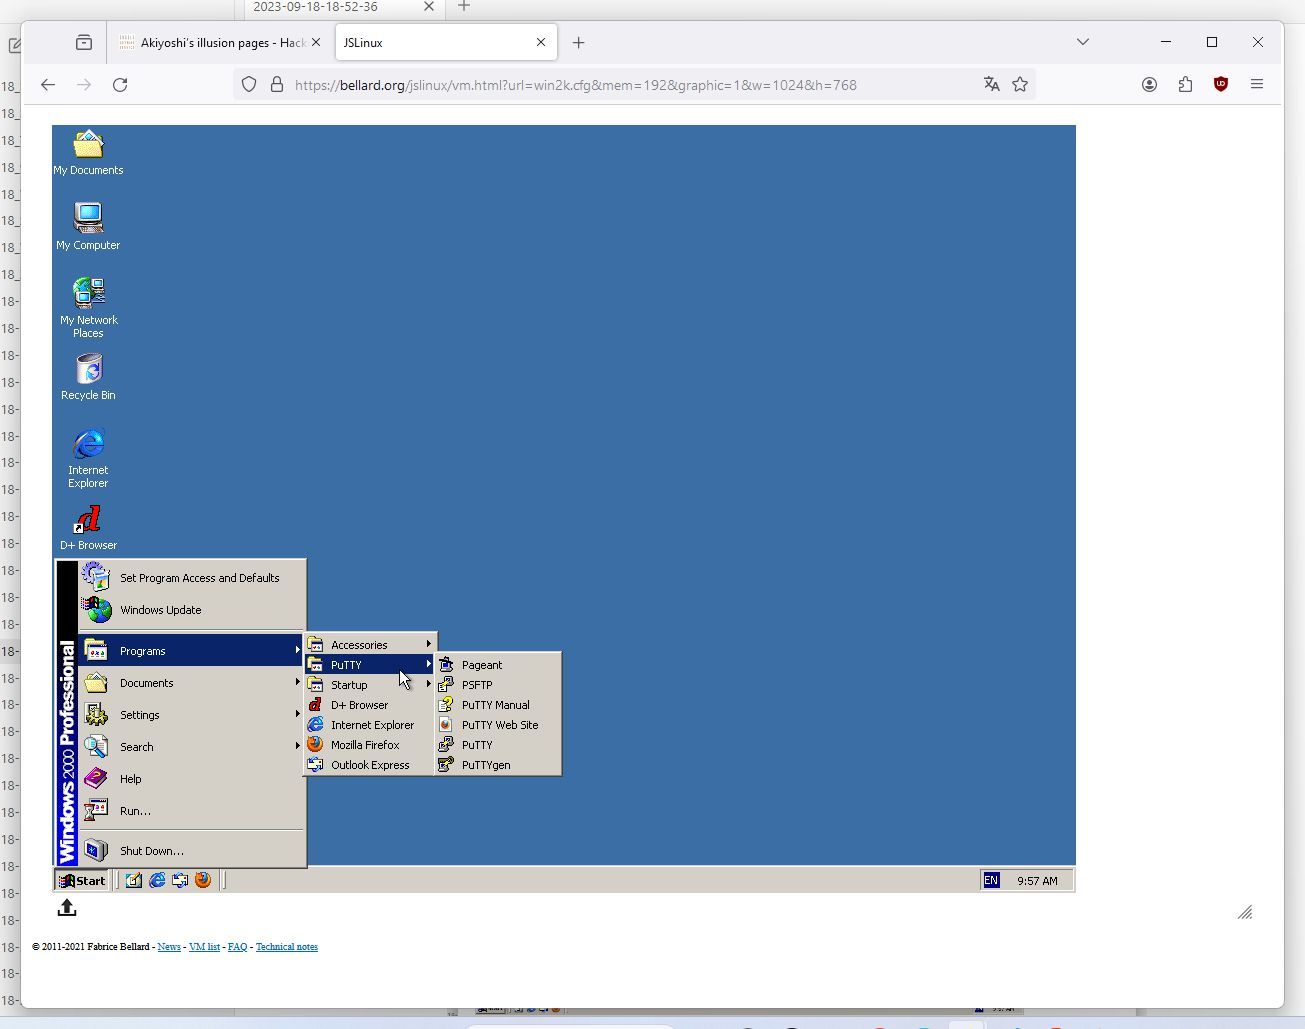Viewport: 1305px width, 1029px height.
Task: Click the site security padlock icon
Action: (277, 85)
